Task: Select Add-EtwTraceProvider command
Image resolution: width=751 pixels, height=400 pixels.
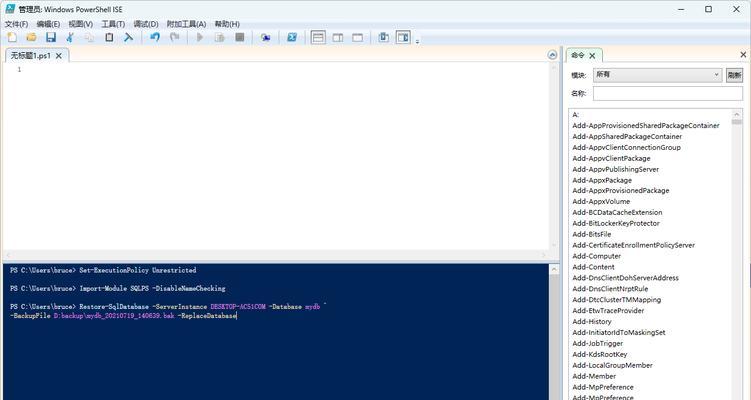Action: pyautogui.click(x=608, y=310)
